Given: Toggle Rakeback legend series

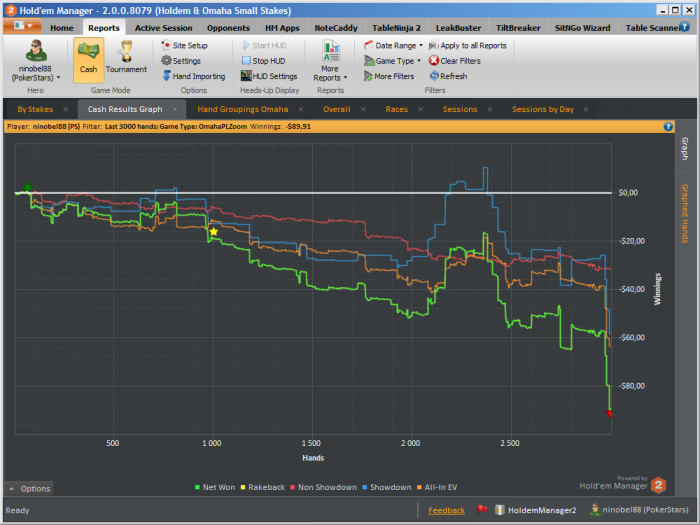Looking at the screenshot, I should [262, 487].
